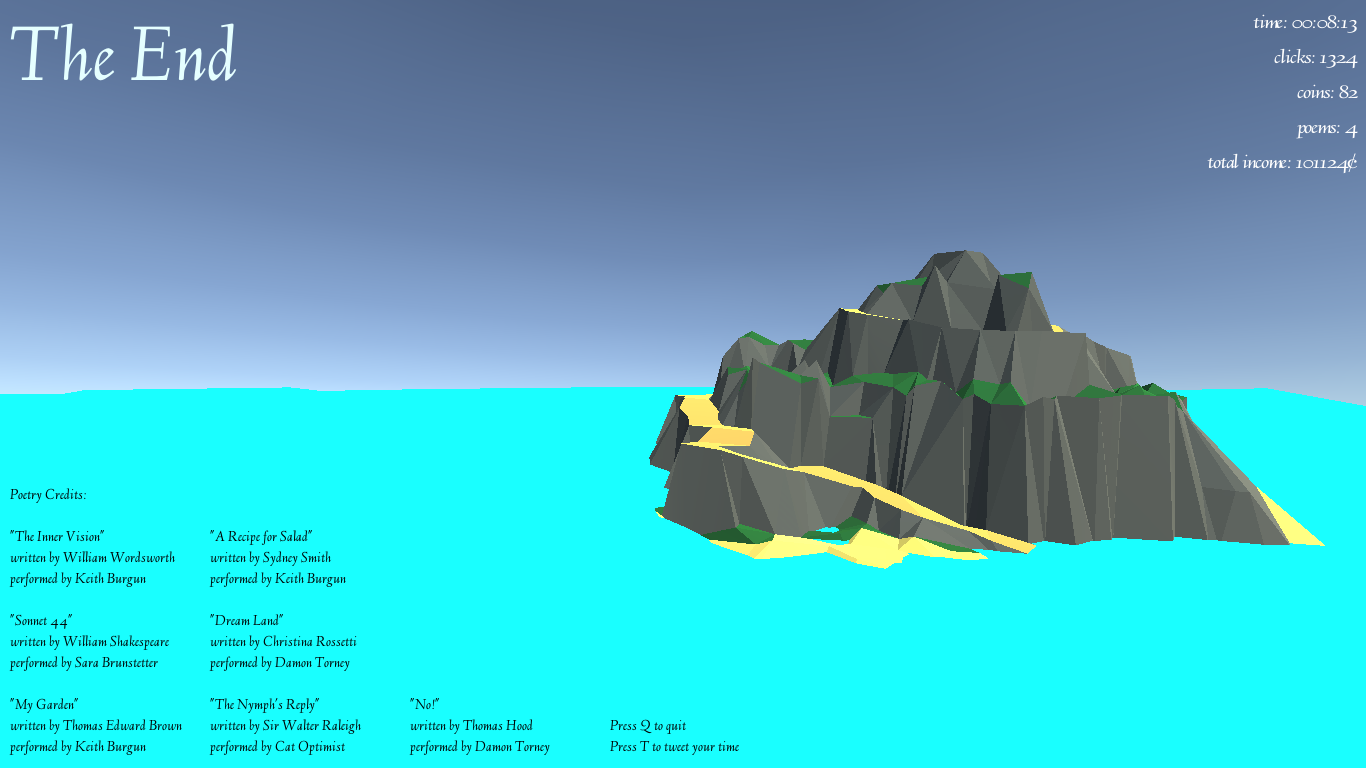Viewport: 1366px width, 768px height.
Task: Click 'The End' title heading
Action: 123,54
